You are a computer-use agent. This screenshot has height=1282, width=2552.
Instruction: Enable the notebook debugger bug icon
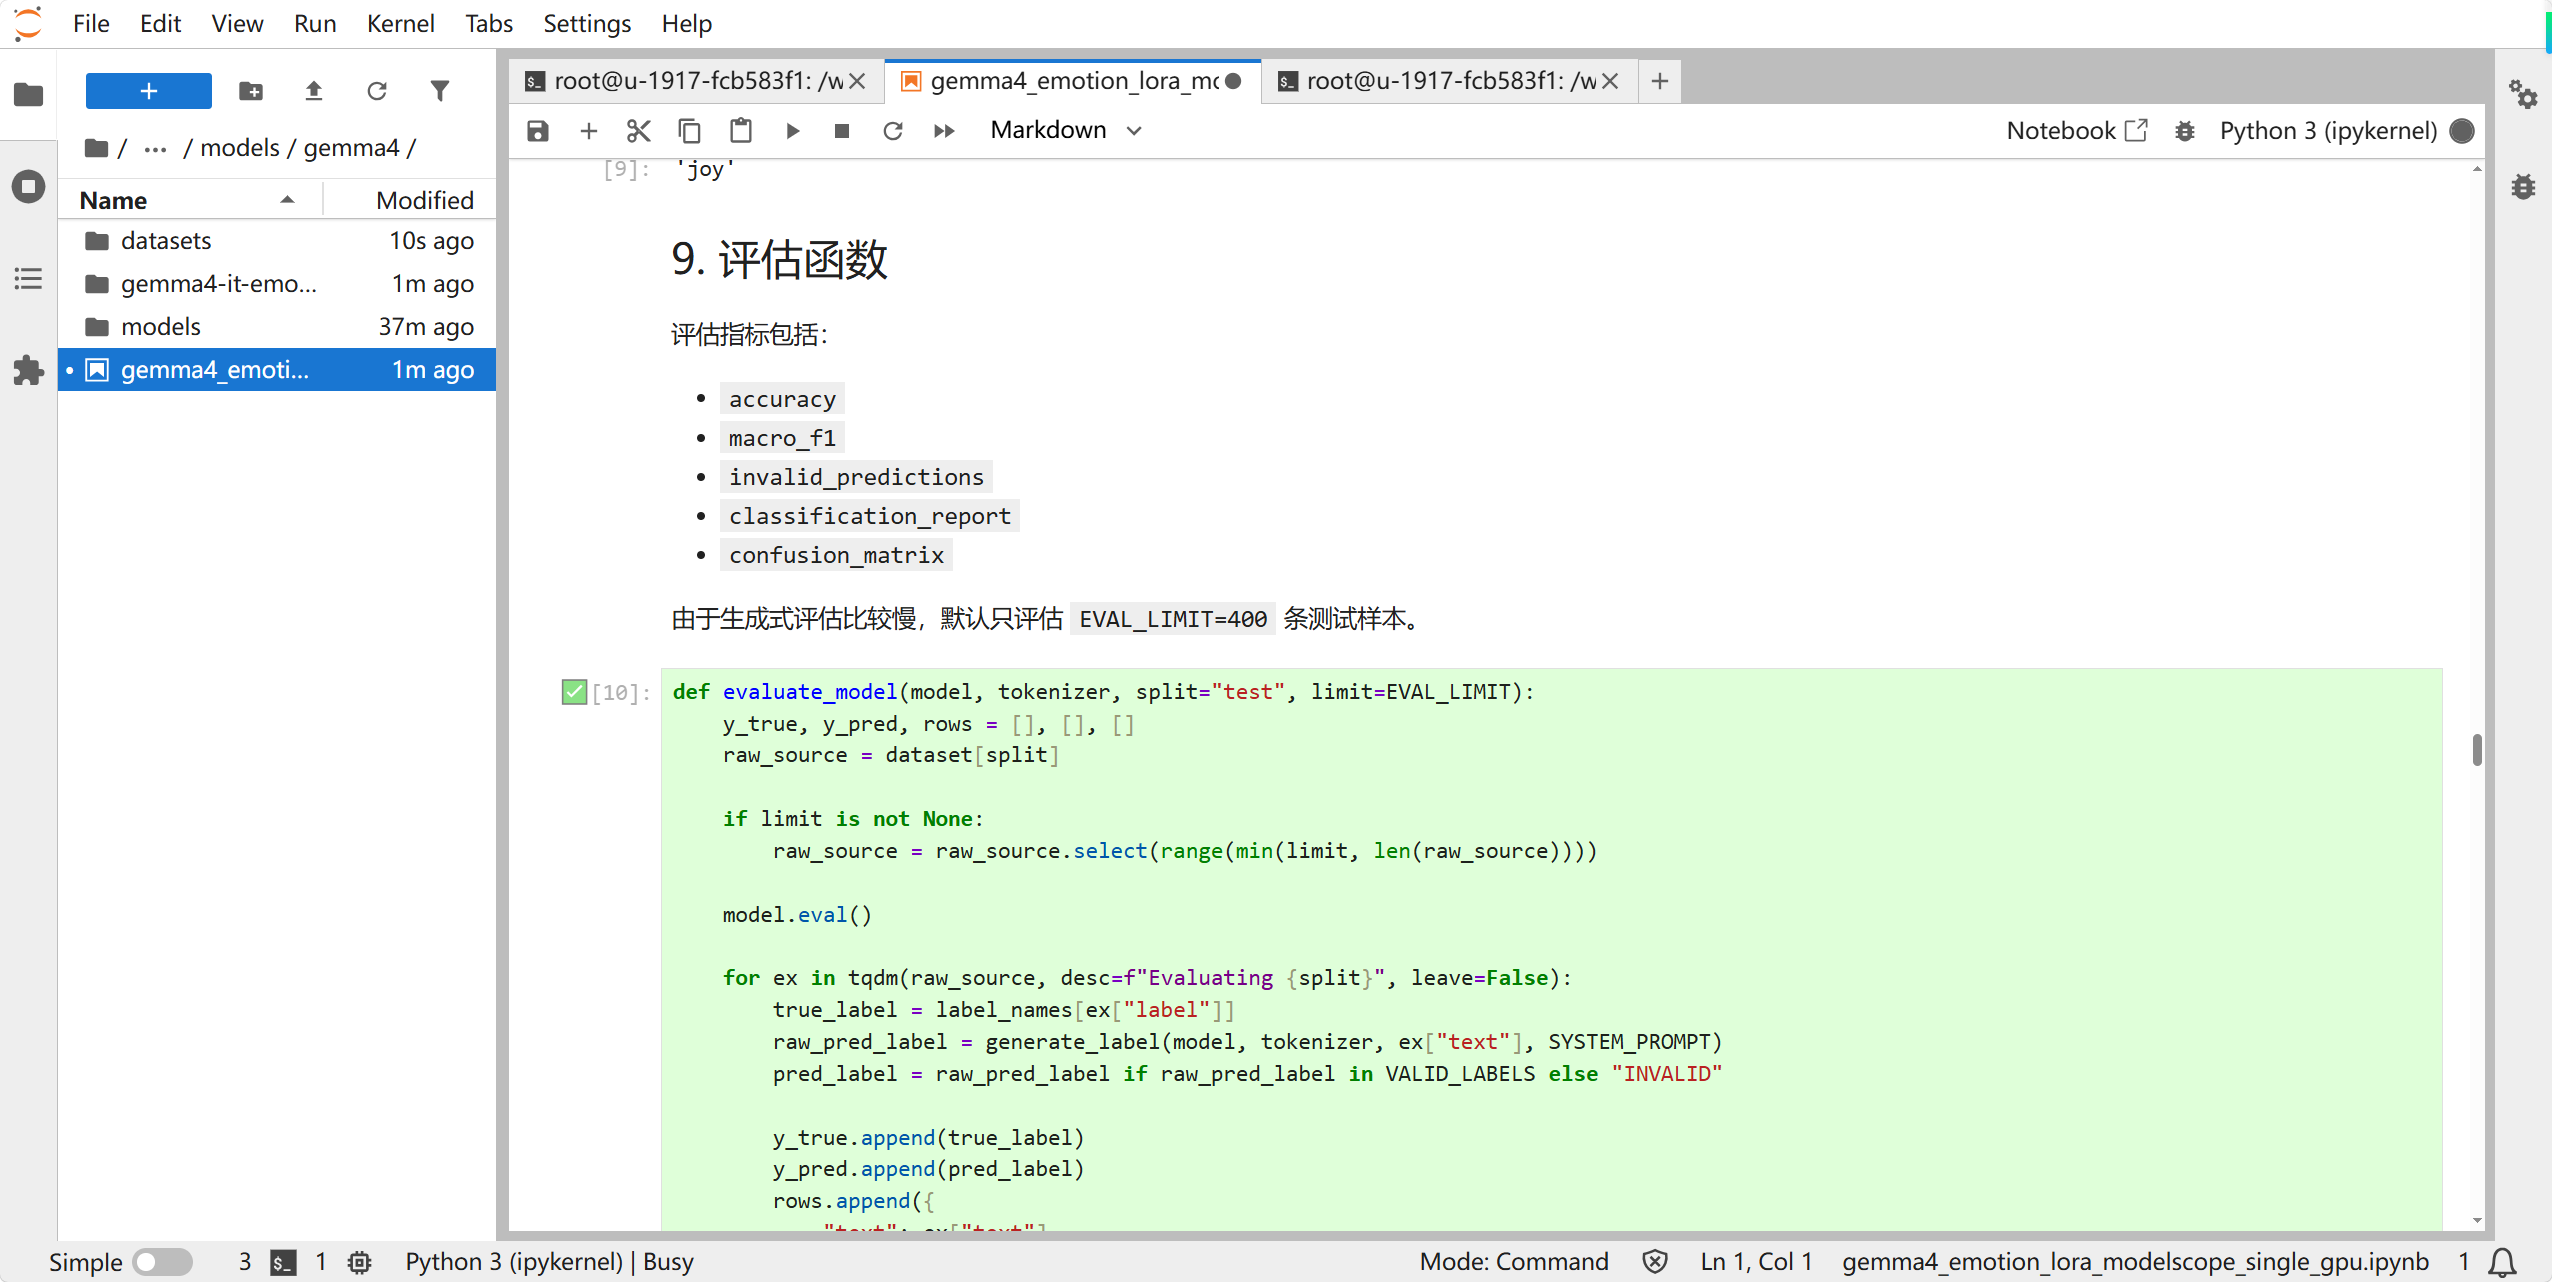[2185, 131]
